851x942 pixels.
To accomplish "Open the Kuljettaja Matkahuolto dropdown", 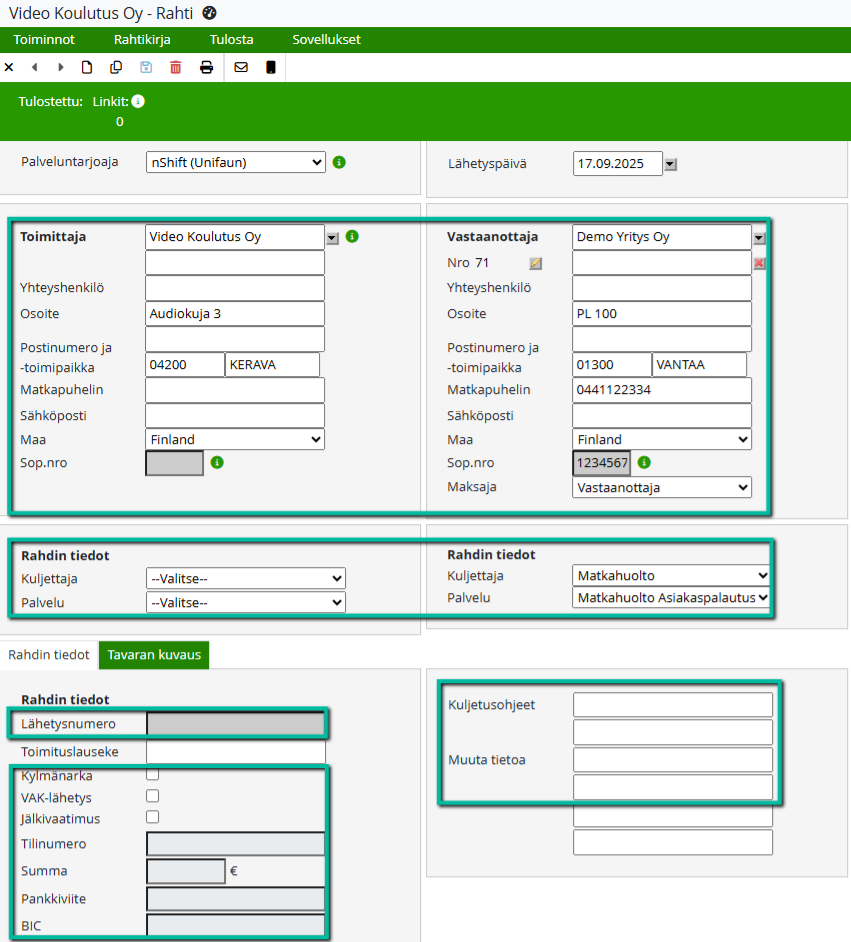I will pos(671,576).
